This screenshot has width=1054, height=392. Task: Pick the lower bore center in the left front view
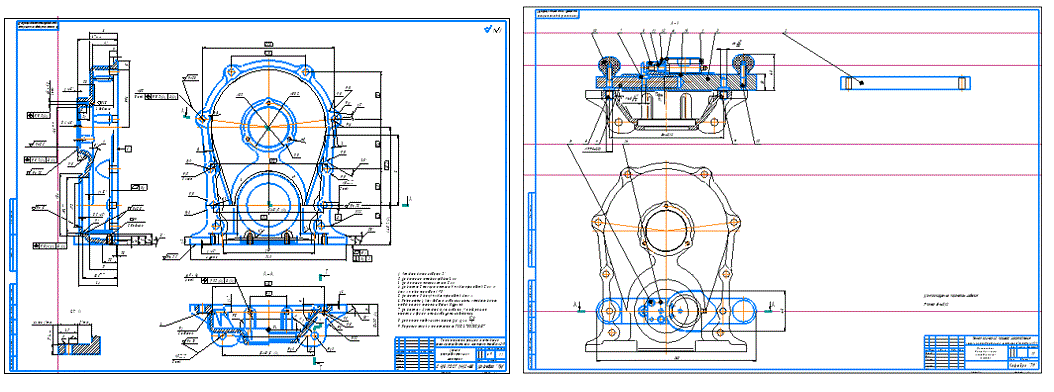[x=269, y=203]
